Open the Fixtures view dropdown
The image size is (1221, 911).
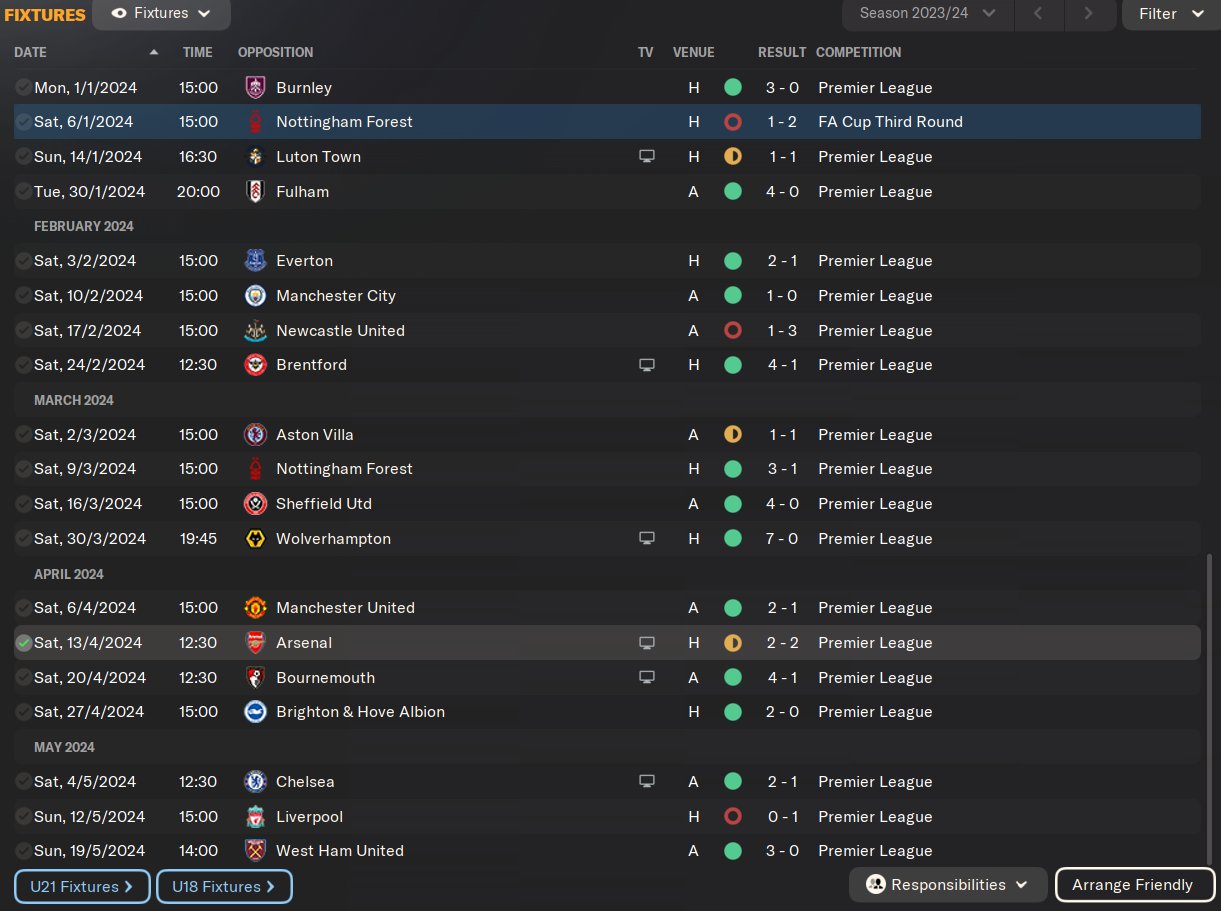(x=161, y=14)
